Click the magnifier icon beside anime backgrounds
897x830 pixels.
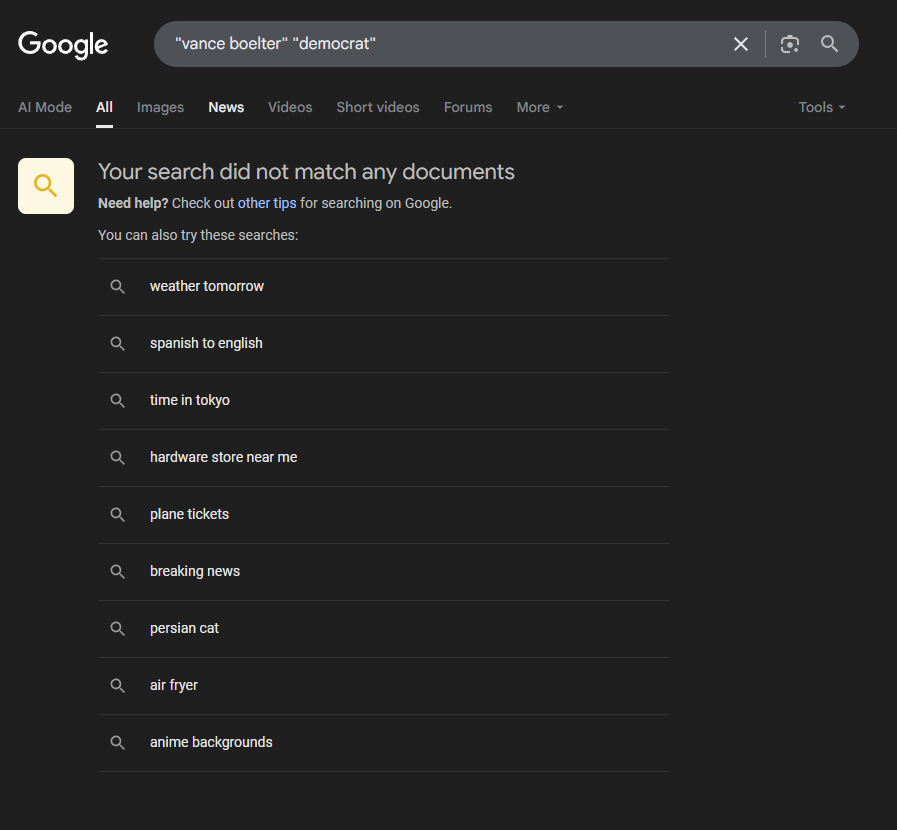117,742
